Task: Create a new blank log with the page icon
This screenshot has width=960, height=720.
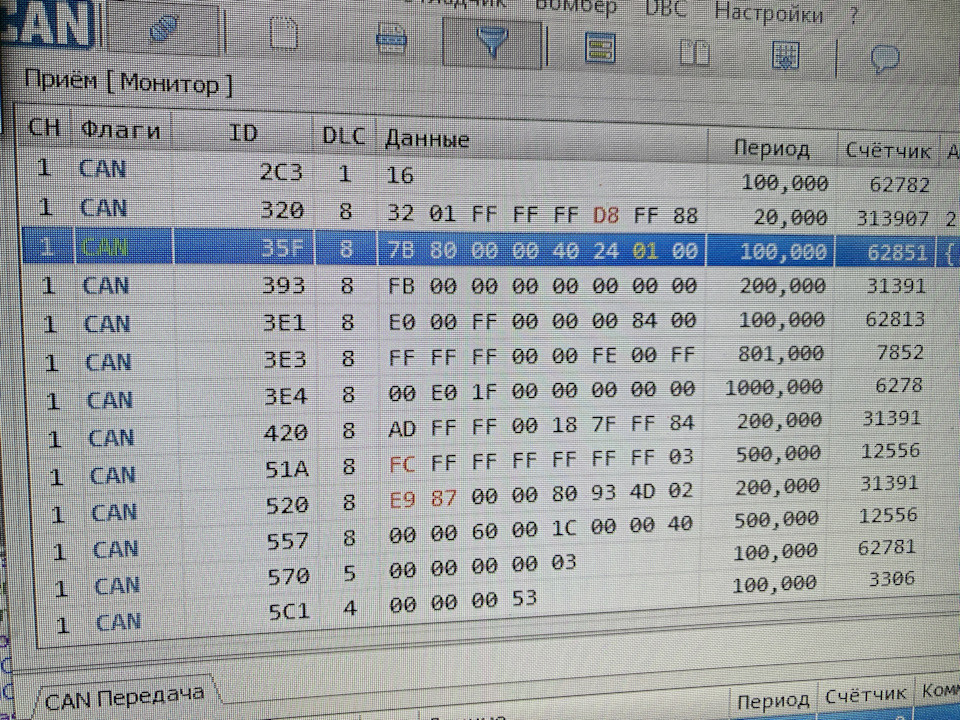Action: point(283,33)
